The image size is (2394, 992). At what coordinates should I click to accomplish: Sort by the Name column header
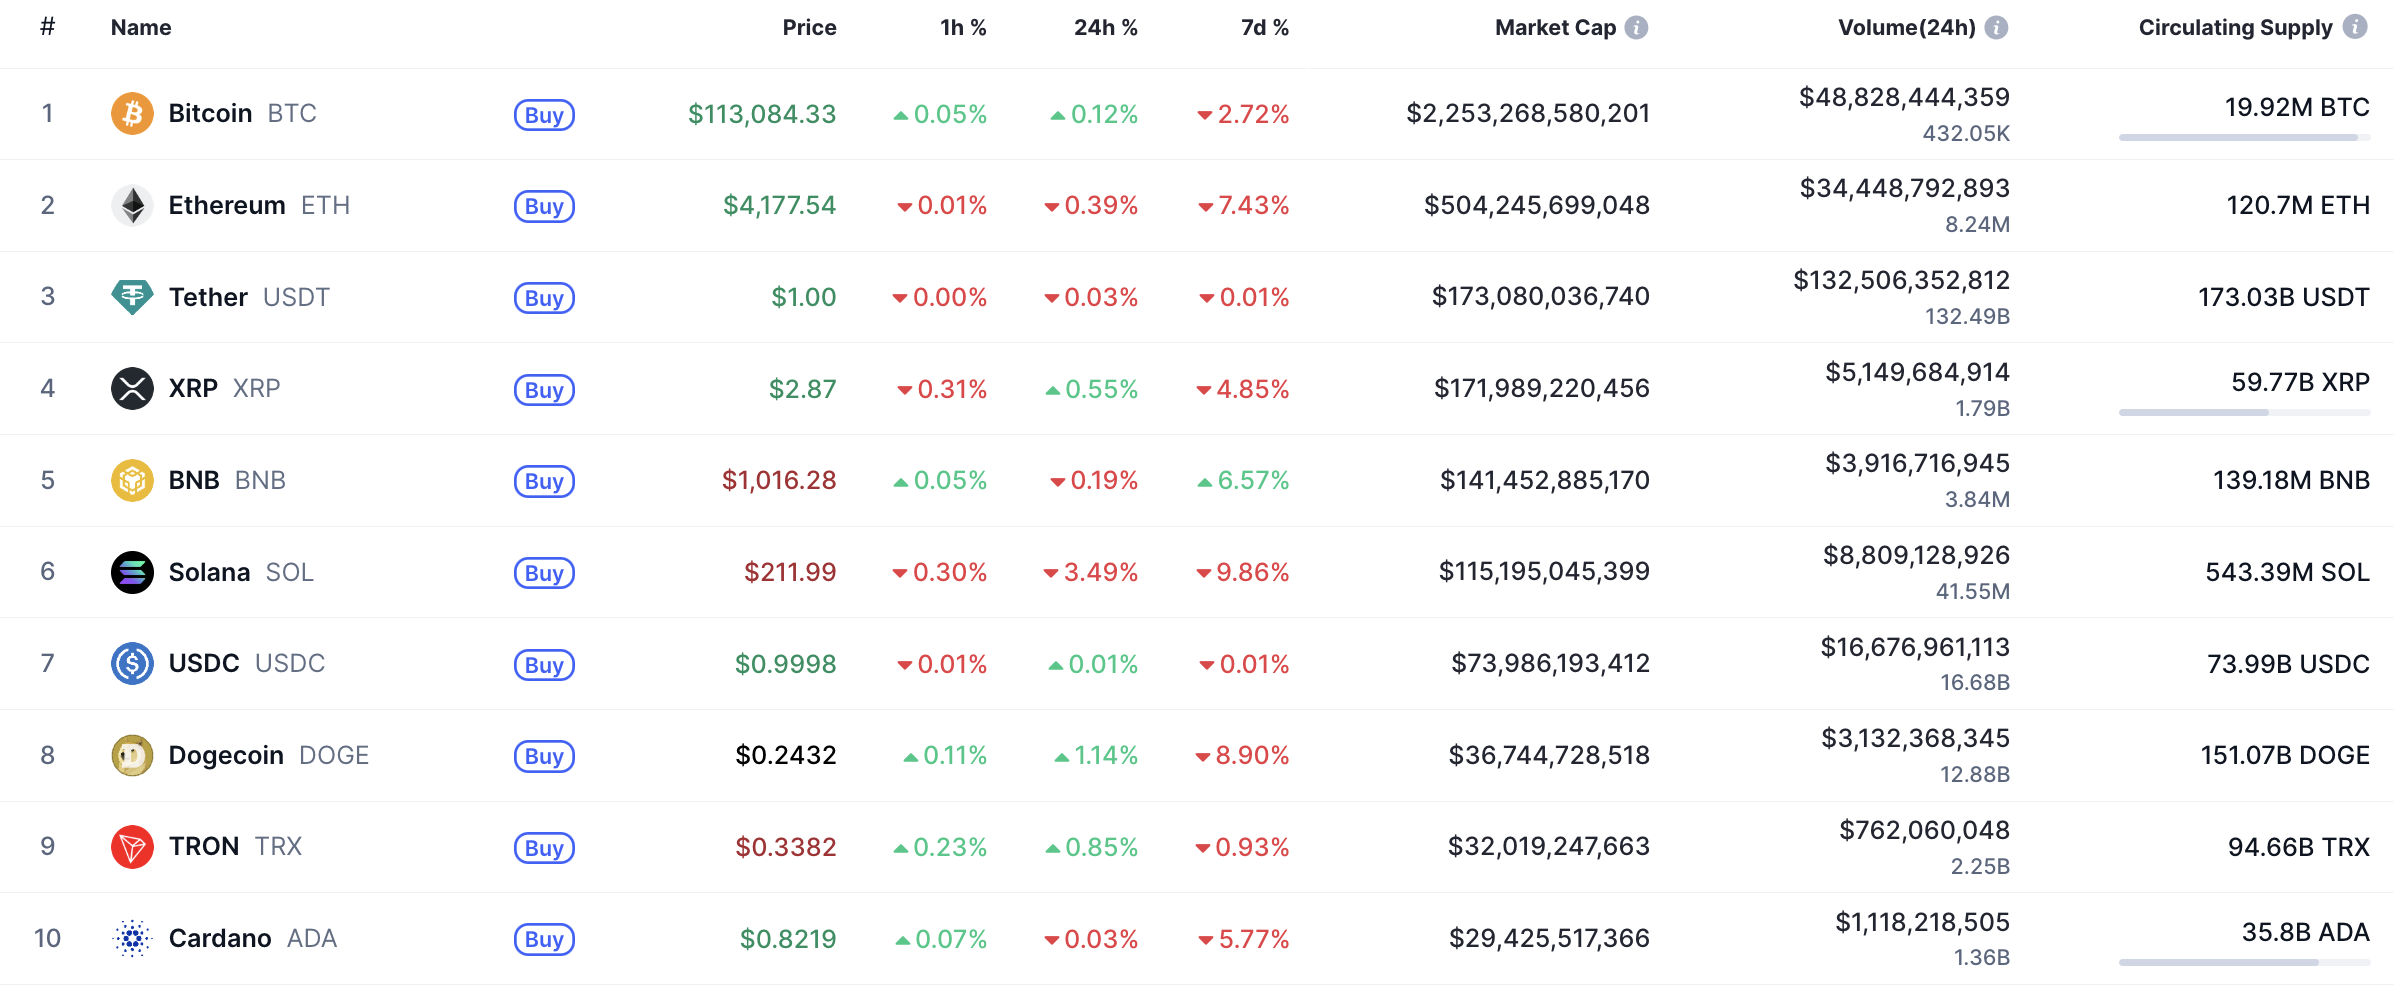click(x=141, y=28)
